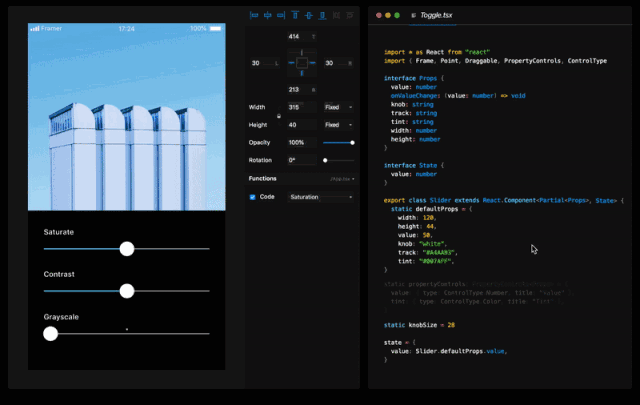This screenshot has width=640, height=405.
Task: Toggle the Code checkbox under Functions
Action: pyautogui.click(x=253, y=197)
